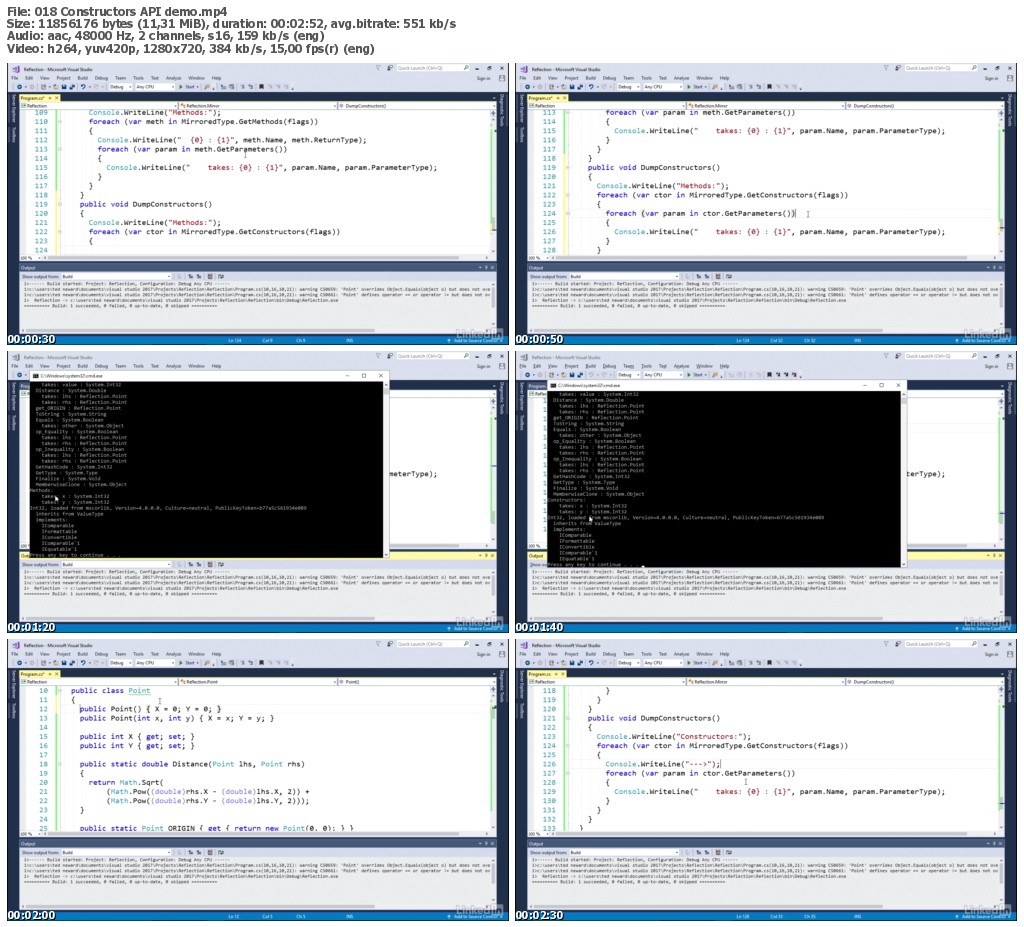Click Save icon in 00:00:50 frame toolbar
The image size is (1024, 927).
coord(572,87)
